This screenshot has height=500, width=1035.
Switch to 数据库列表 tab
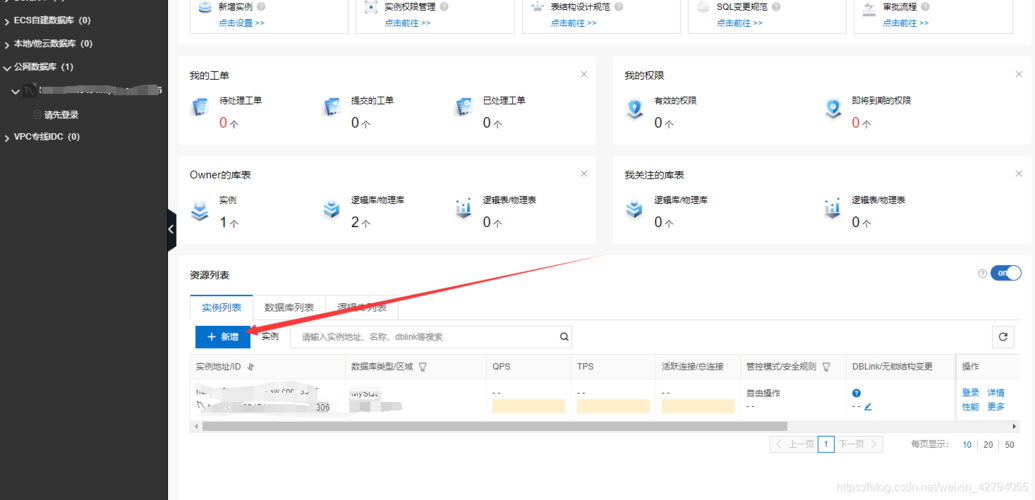pos(289,308)
